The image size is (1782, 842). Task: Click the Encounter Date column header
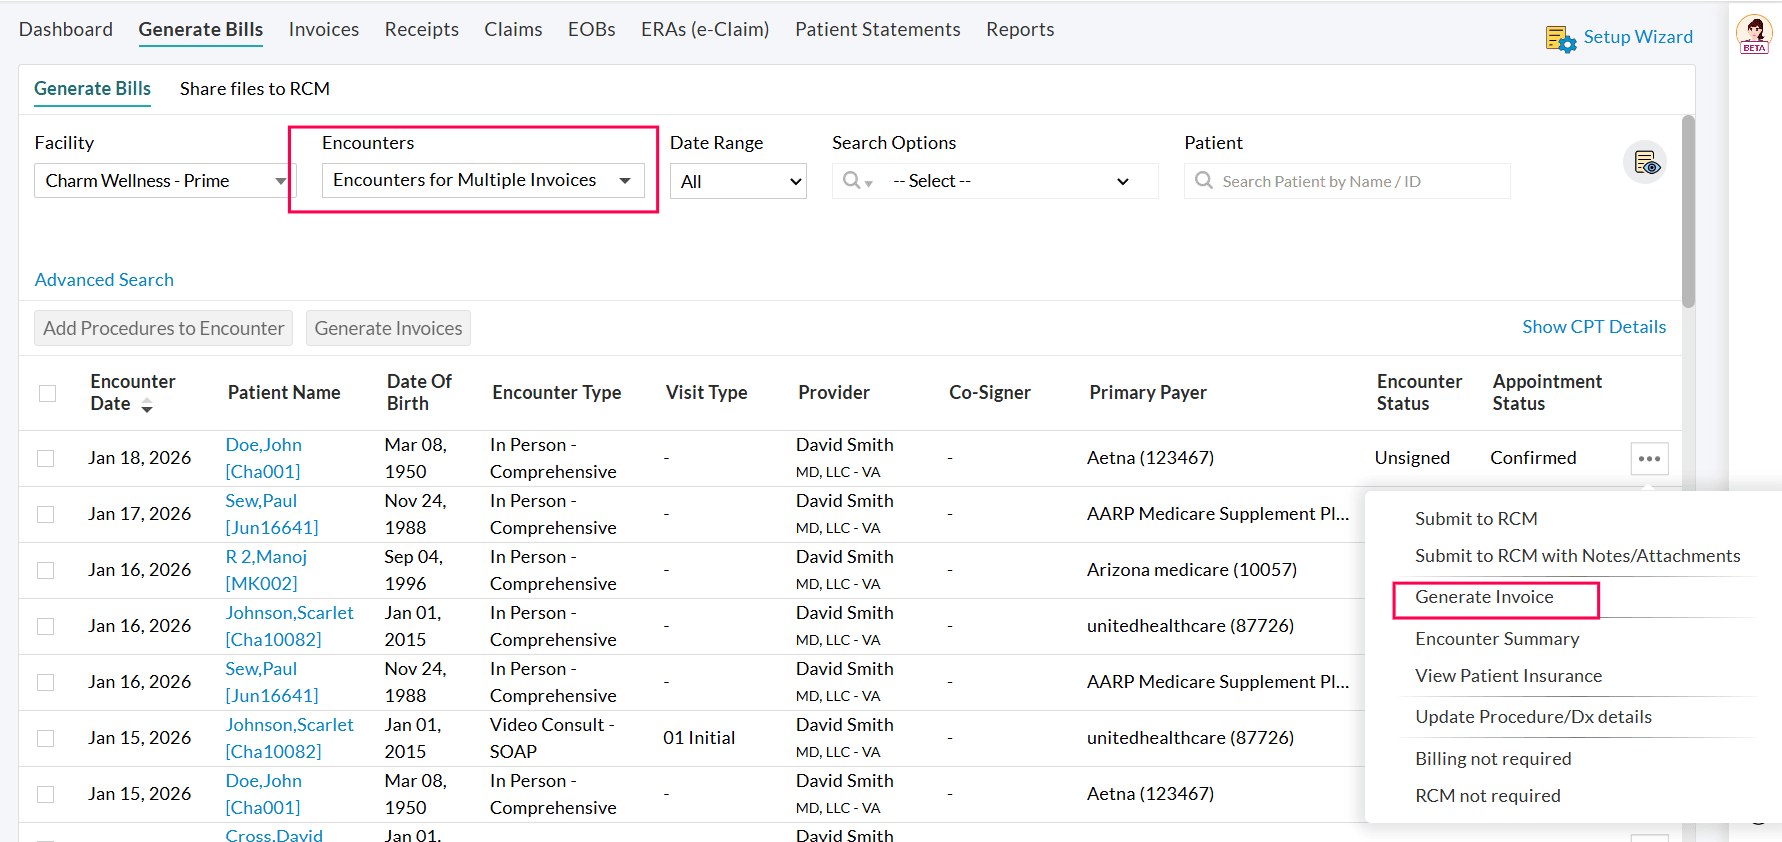click(x=132, y=393)
